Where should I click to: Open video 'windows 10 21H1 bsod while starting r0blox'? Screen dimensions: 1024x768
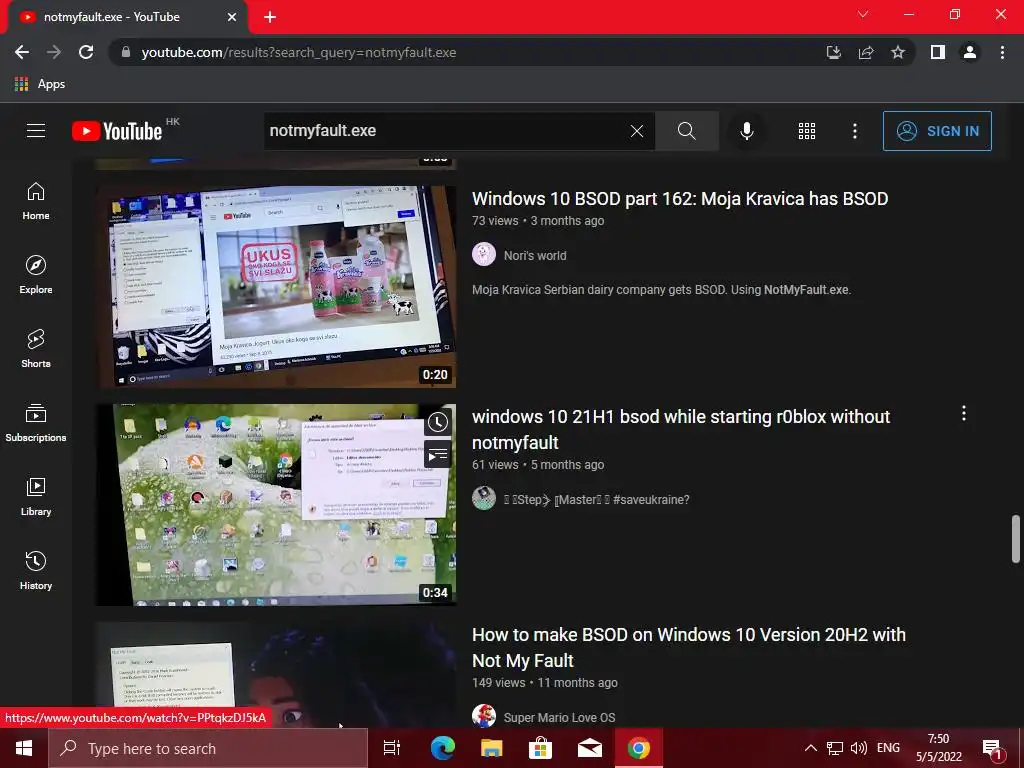tap(681, 429)
